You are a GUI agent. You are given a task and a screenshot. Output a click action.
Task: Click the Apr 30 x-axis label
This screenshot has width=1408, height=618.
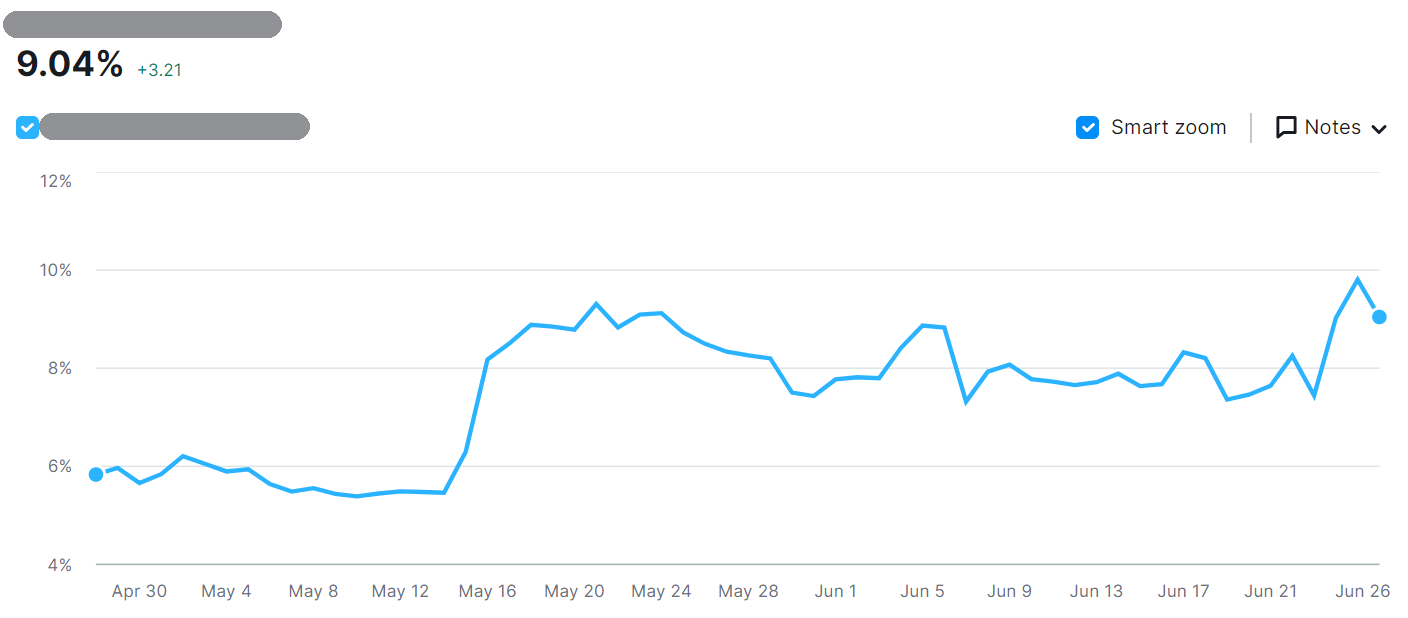pos(139,591)
